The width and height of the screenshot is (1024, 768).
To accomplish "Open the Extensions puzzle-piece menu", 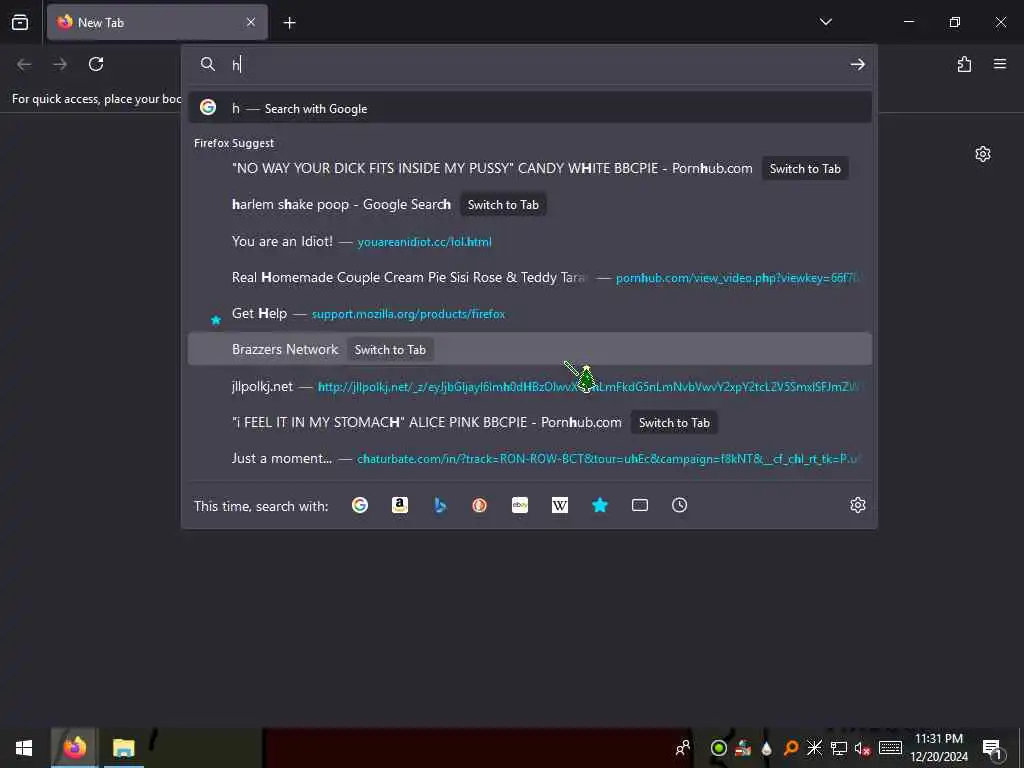I will (964, 64).
